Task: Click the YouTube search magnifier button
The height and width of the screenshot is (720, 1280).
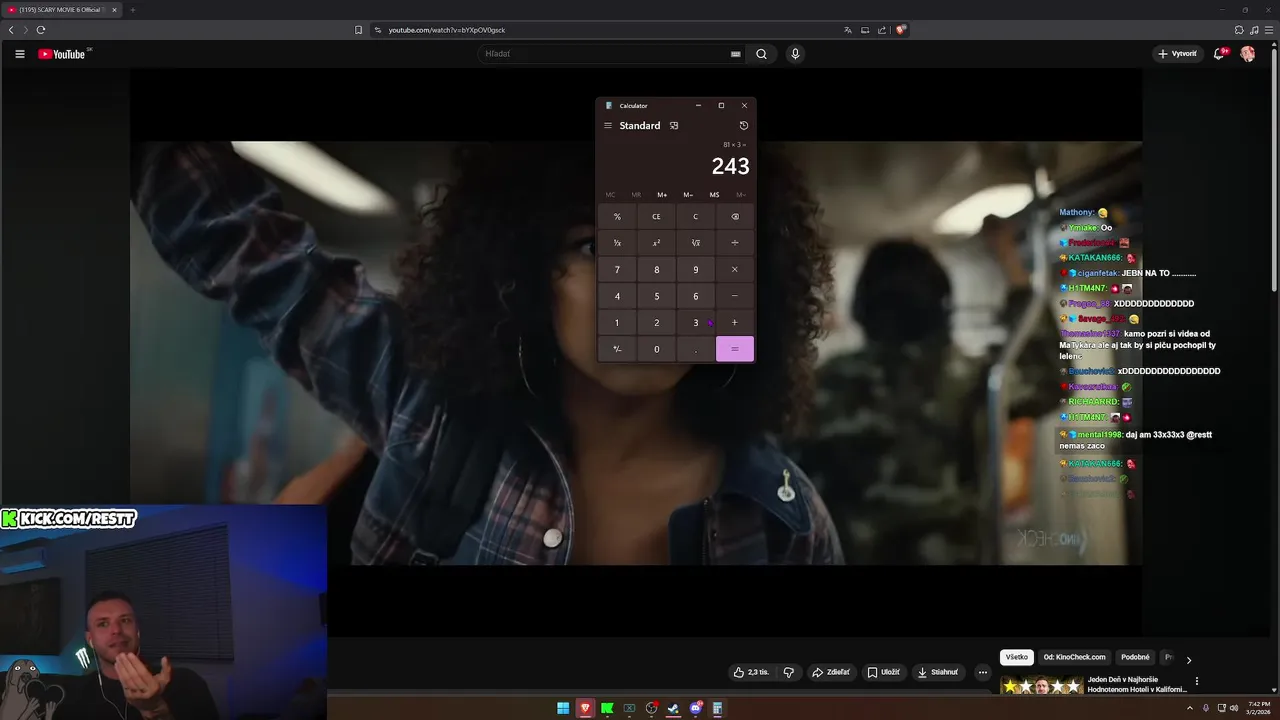Action: [761, 54]
